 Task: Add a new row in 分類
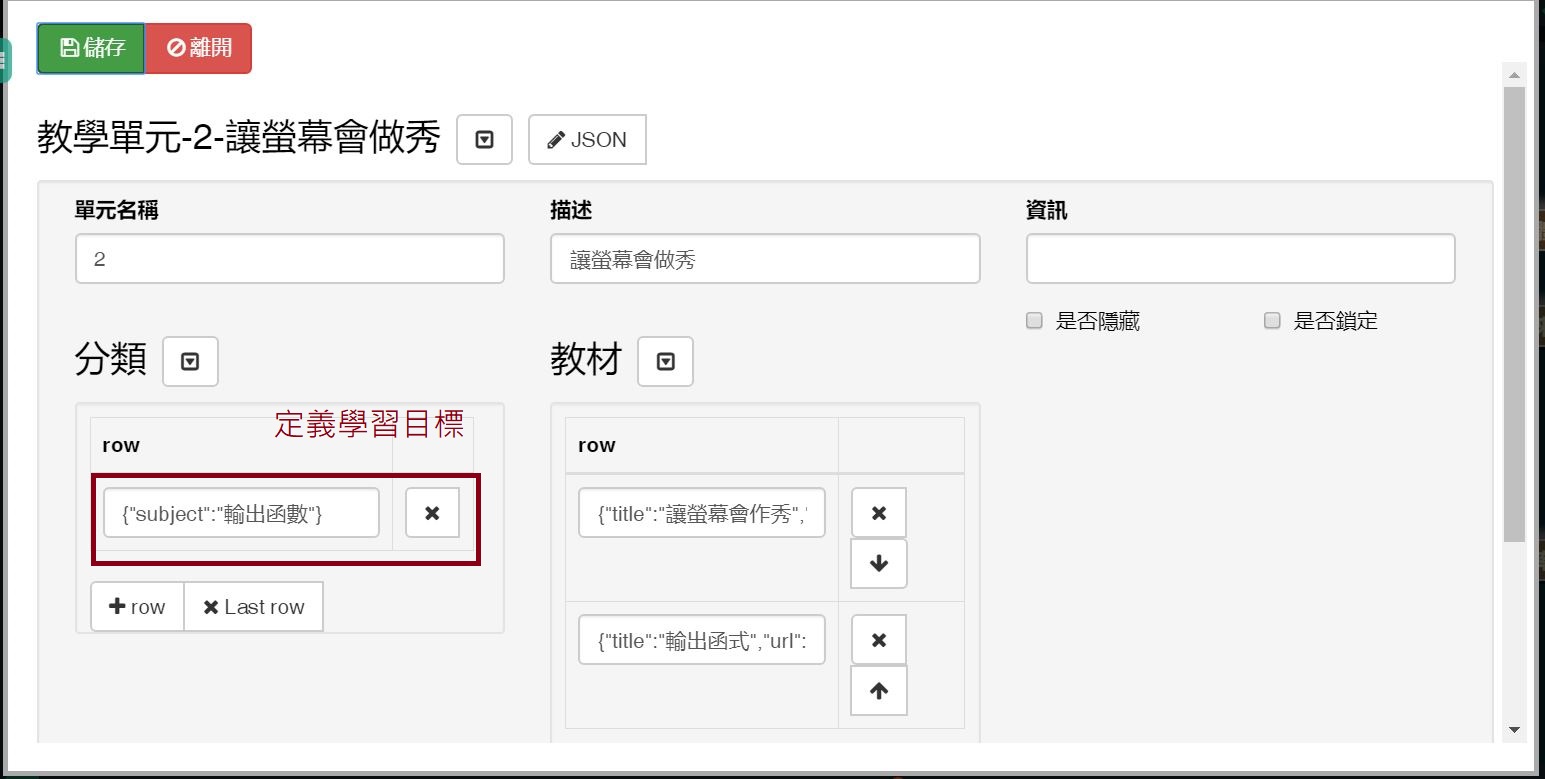pos(137,607)
